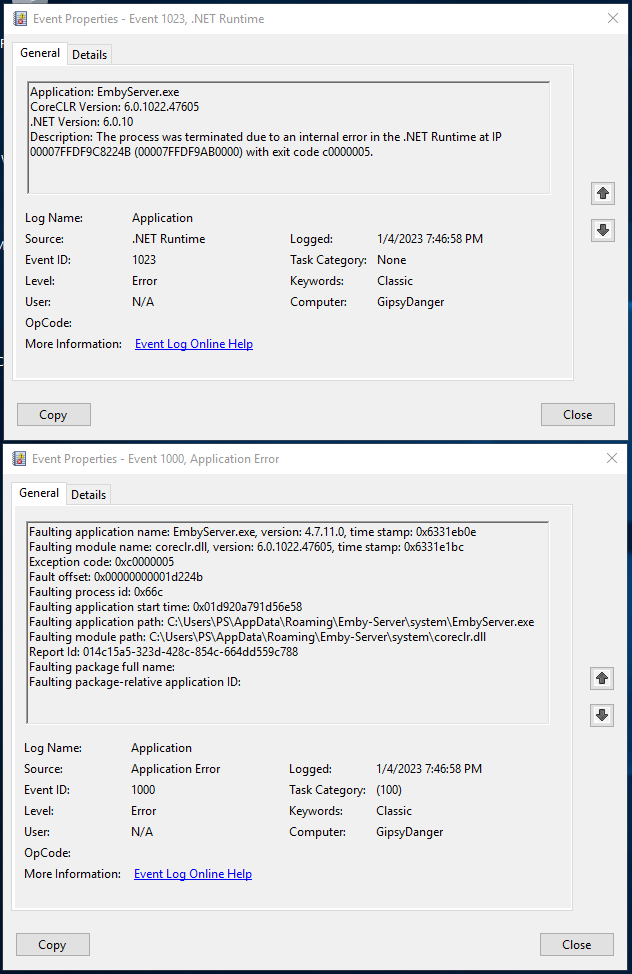Click the up arrow to view previous event

(x=602, y=193)
